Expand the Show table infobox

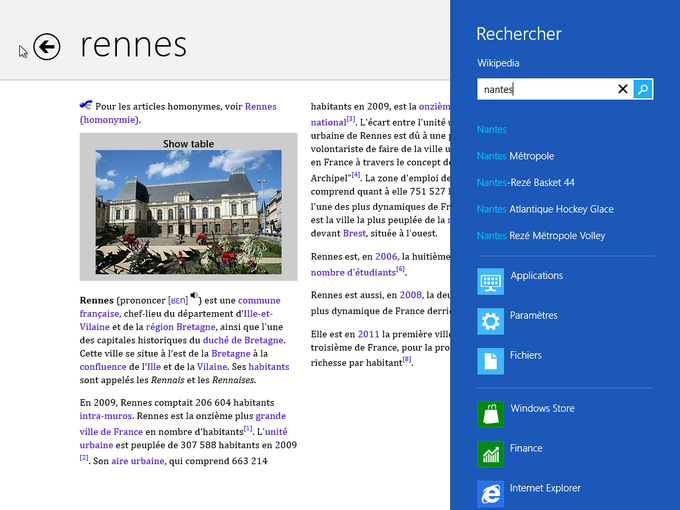pos(188,144)
